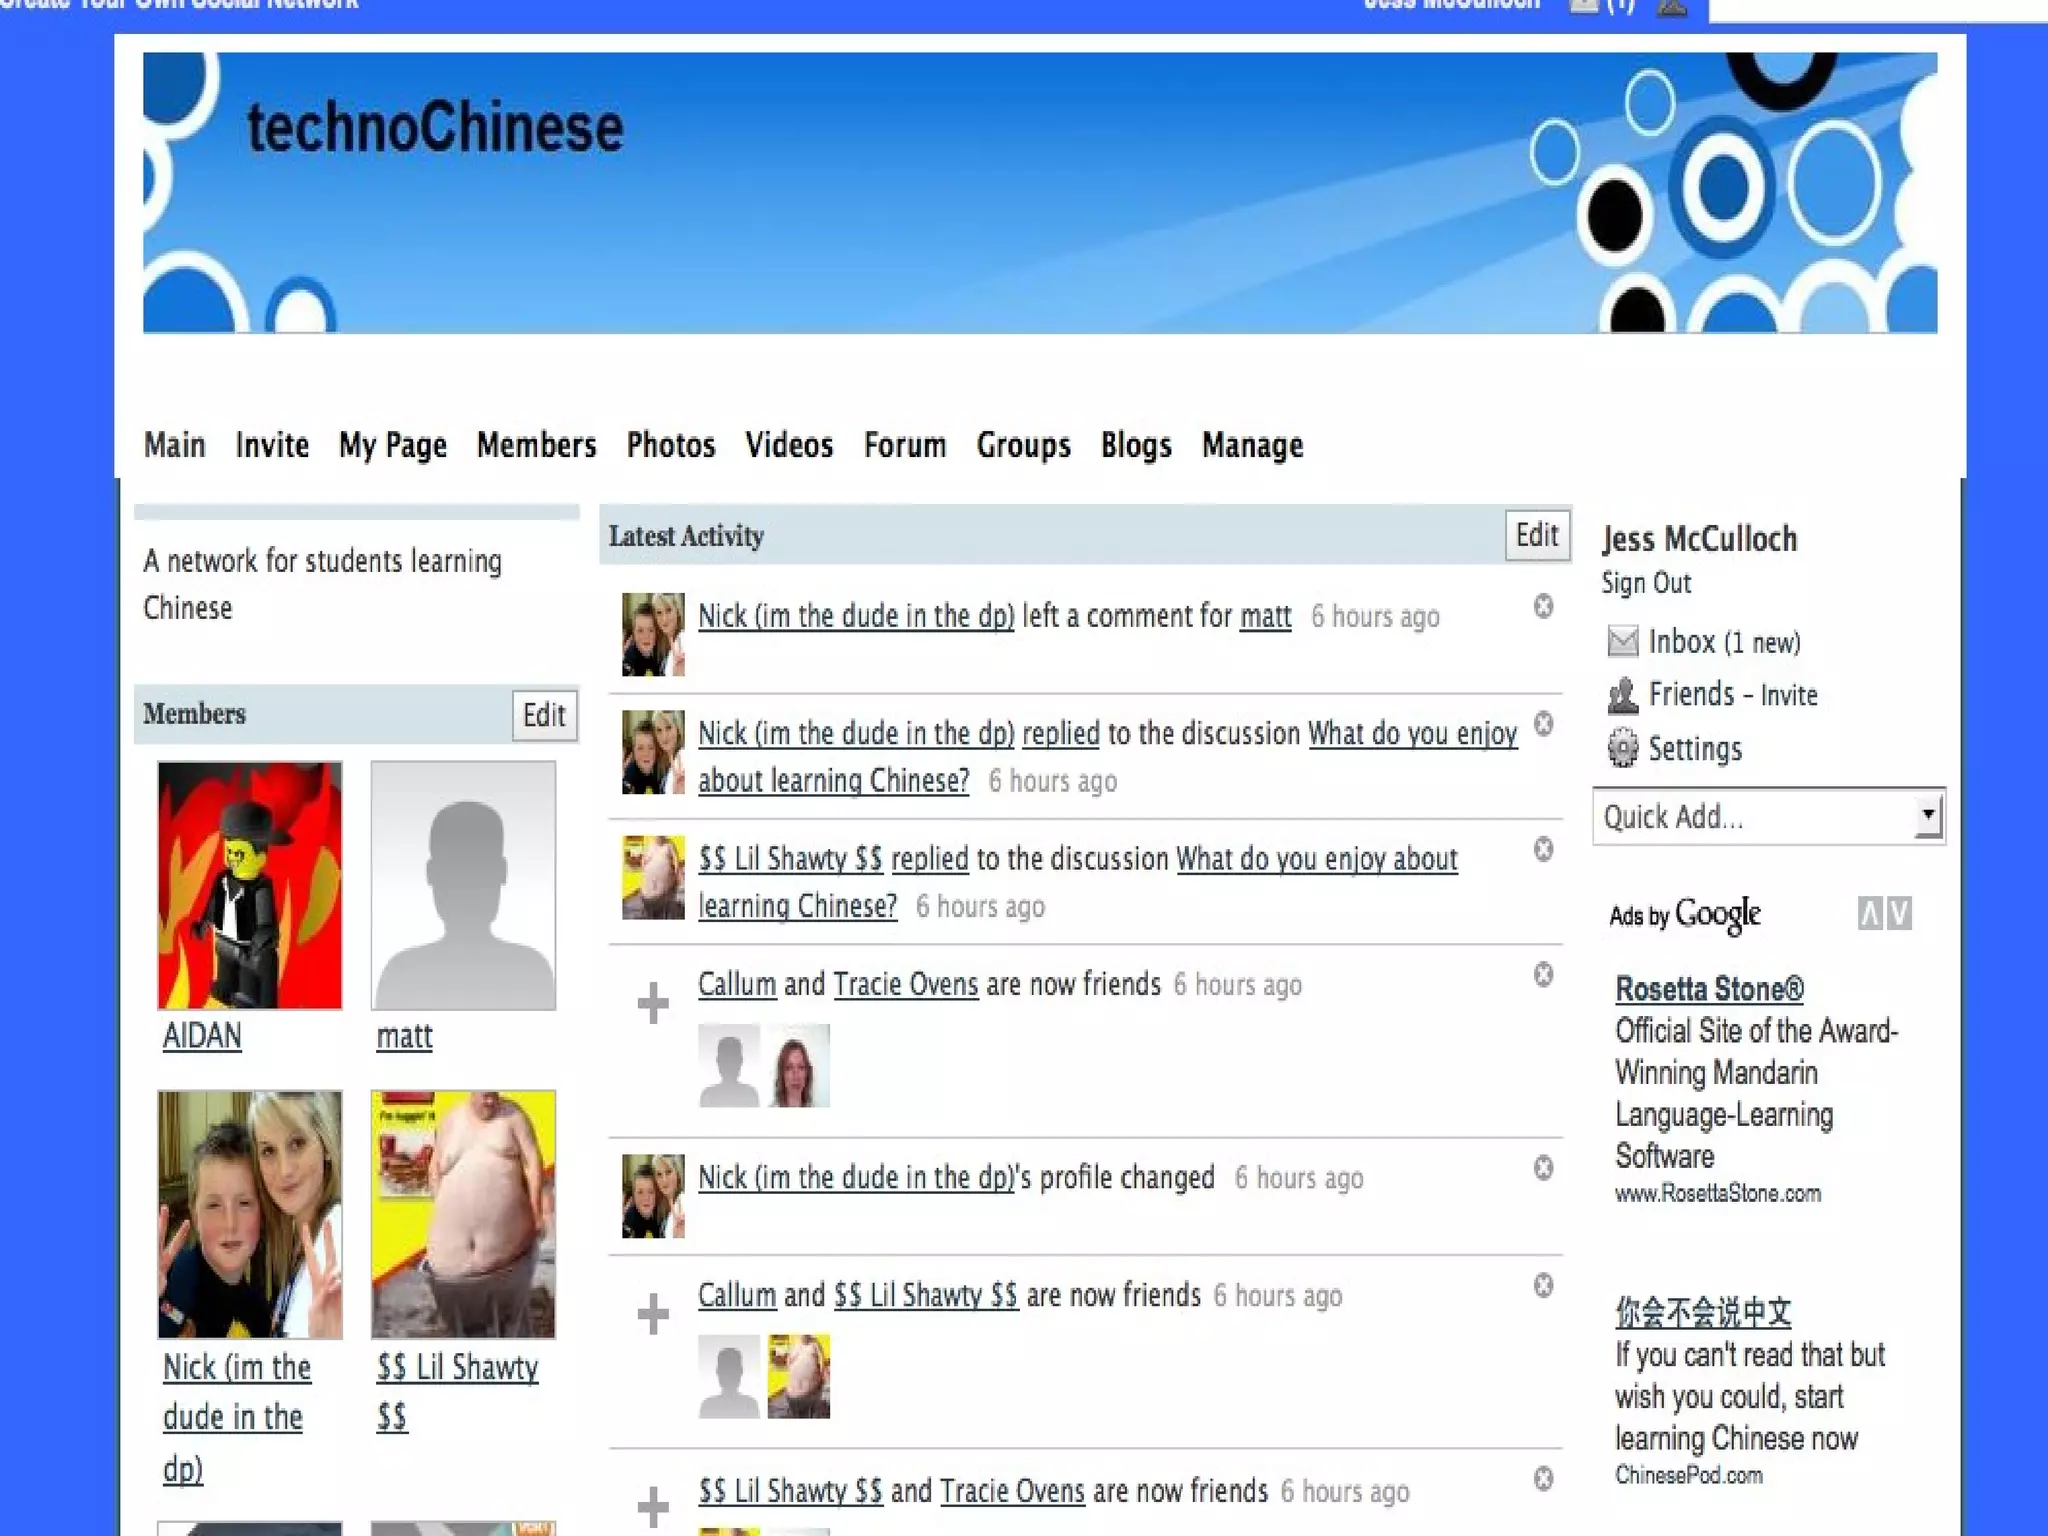2048x1536 pixels.
Task: Click matt's default profile picture
Action: (x=463, y=885)
